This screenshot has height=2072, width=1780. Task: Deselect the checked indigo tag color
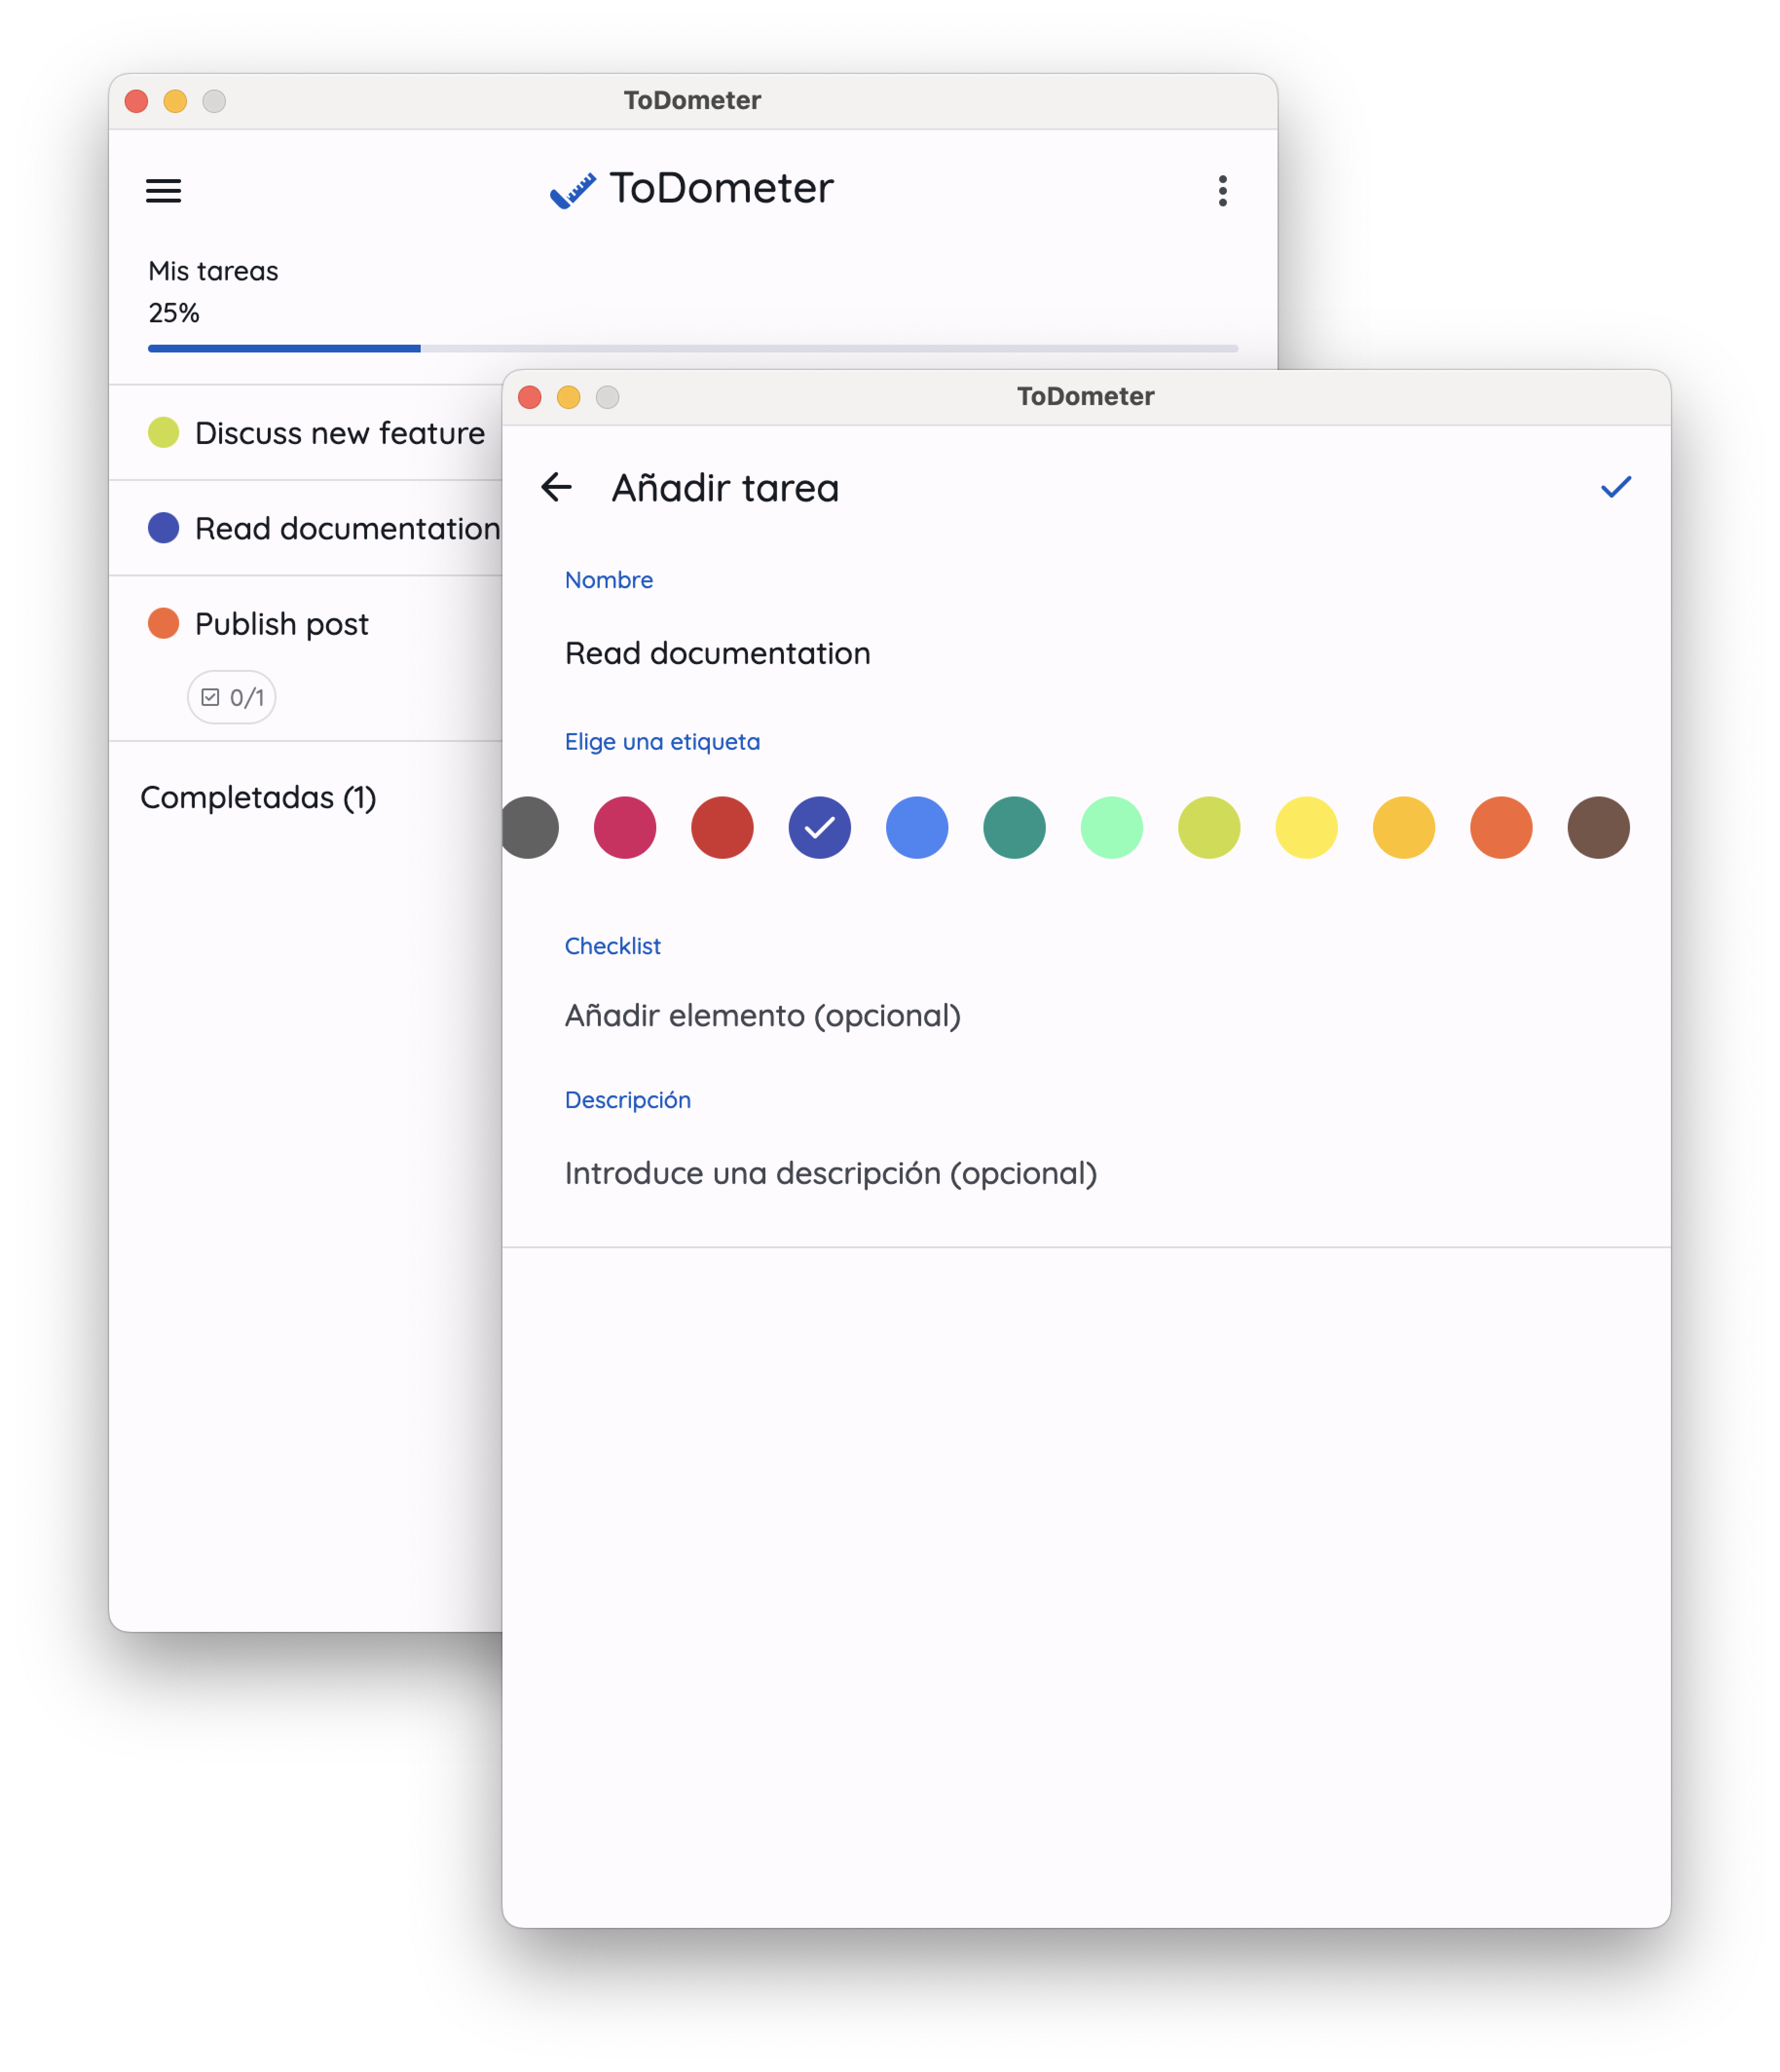click(x=819, y=827)
